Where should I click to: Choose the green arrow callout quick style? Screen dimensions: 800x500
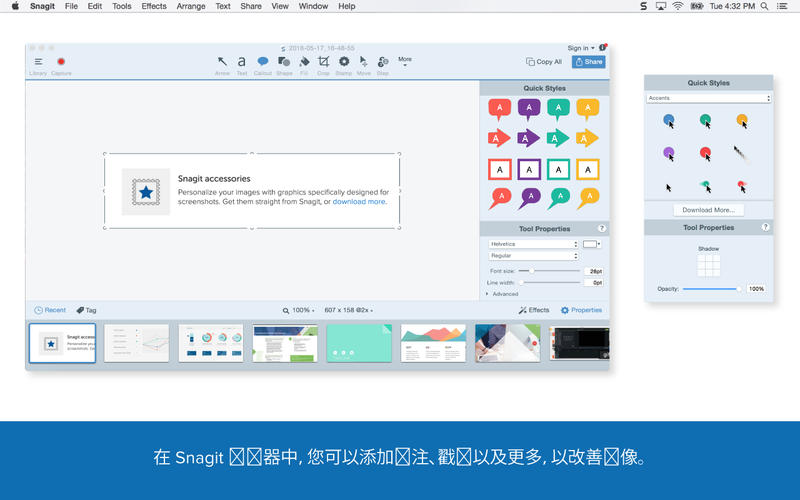point(558,138)
